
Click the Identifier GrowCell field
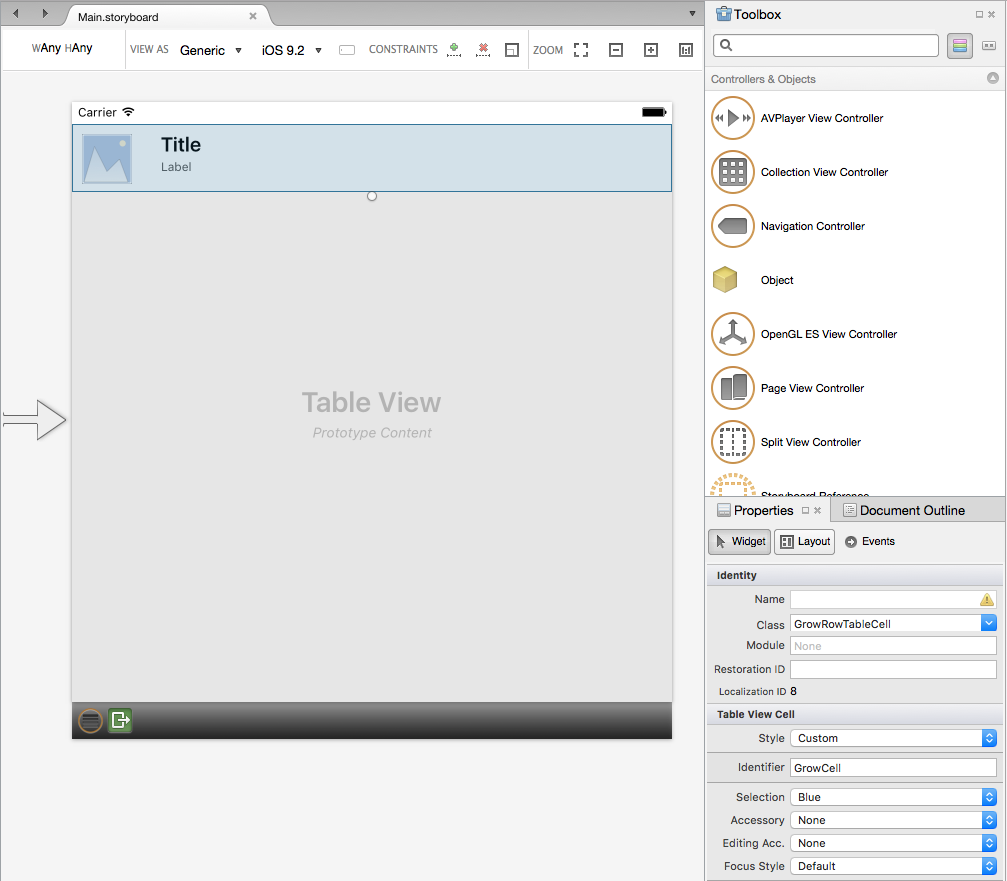coord(893,767)
